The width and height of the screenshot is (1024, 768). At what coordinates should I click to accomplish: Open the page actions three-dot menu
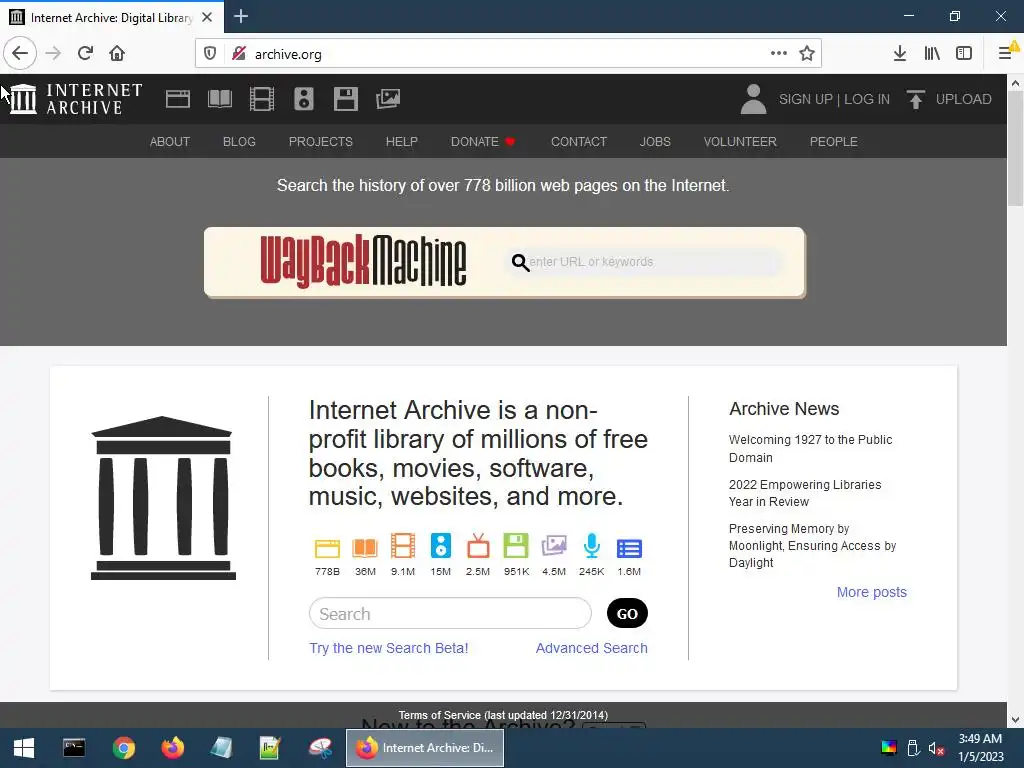click(778, 53)
